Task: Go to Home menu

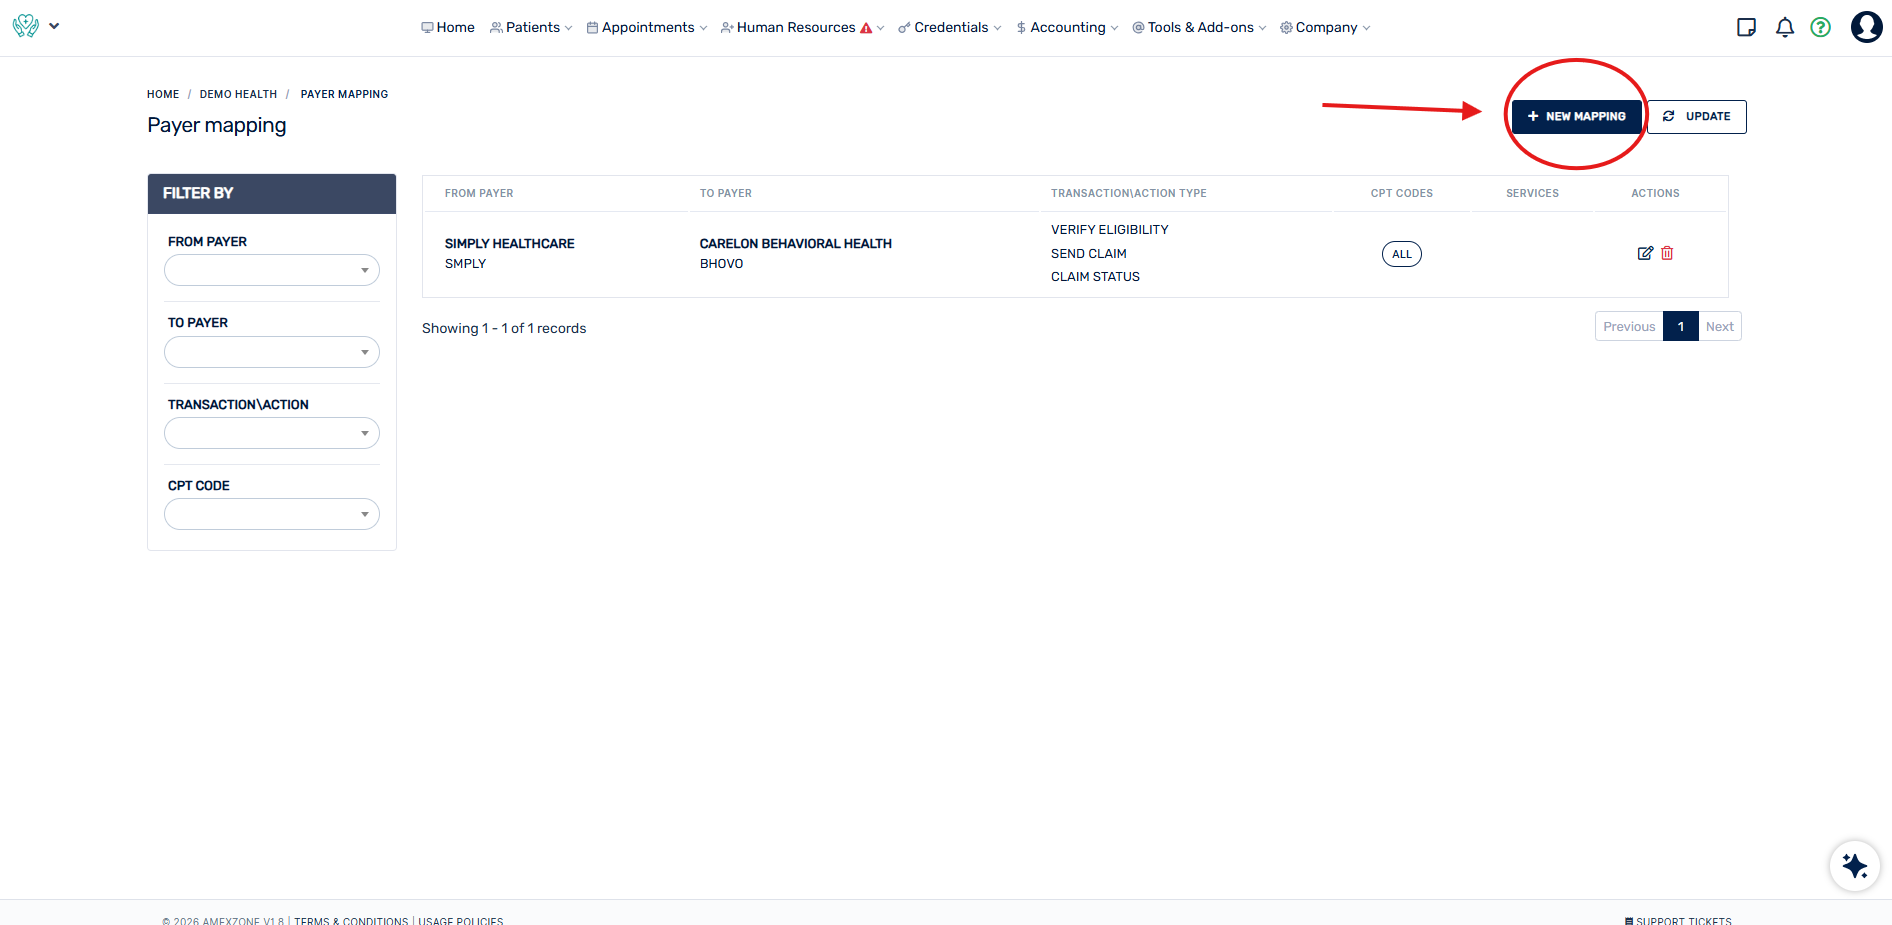Action: 448,27
